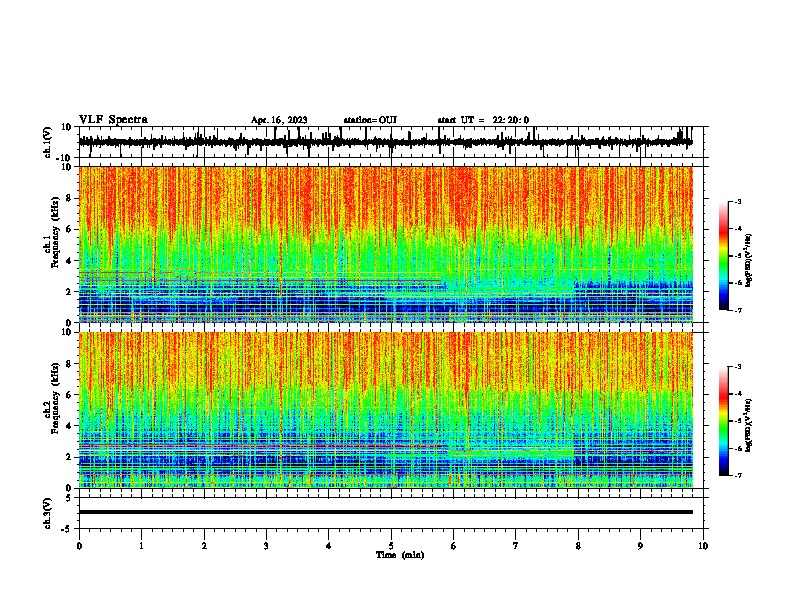
Task: Click the ch.2 color scale bar
Action: 723,421
